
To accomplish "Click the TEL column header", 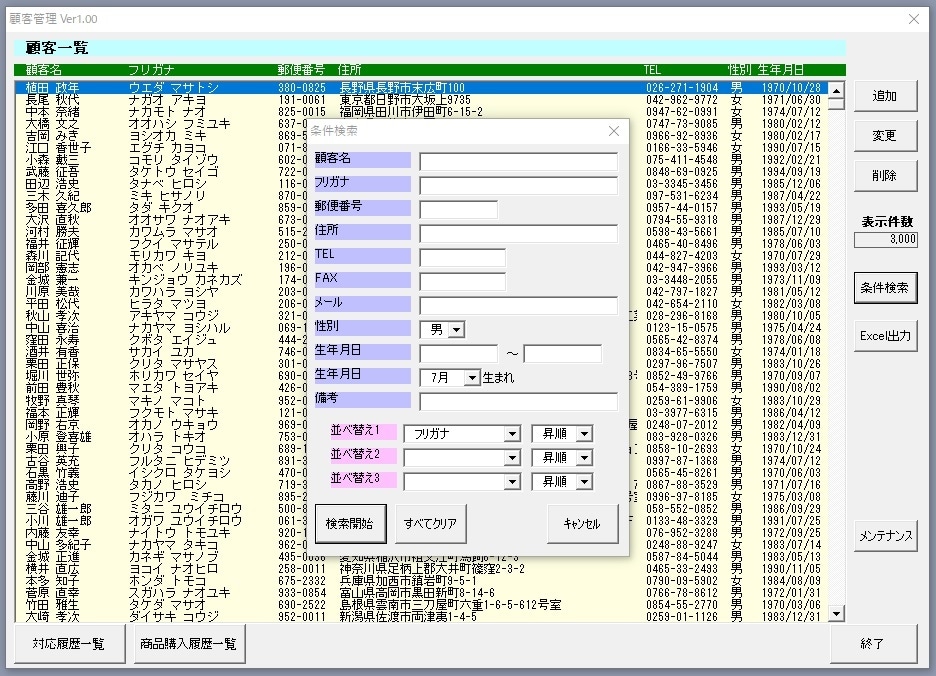I will 652,70.
